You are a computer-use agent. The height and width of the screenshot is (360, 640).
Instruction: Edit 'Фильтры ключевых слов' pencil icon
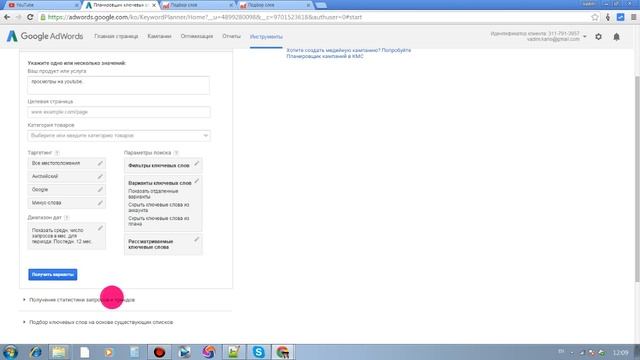(197, 164)
